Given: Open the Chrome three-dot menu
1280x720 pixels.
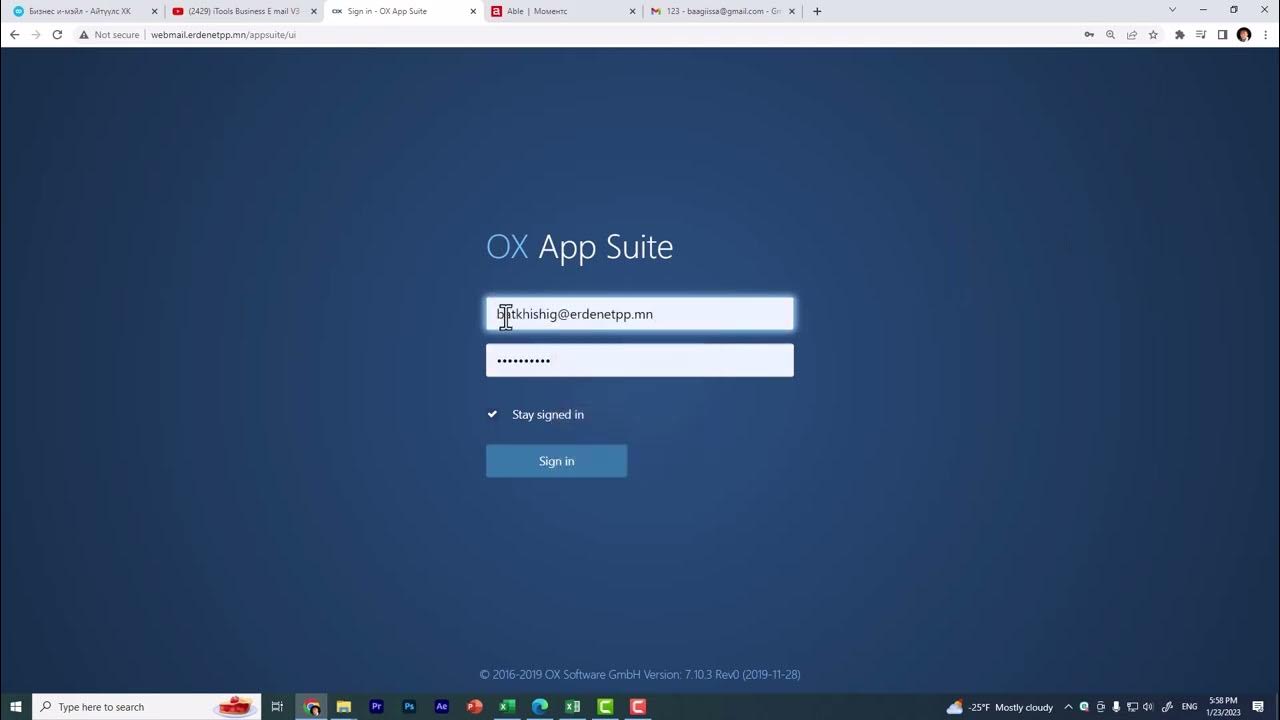Looking at the screenshot, I should point(1266,34).
